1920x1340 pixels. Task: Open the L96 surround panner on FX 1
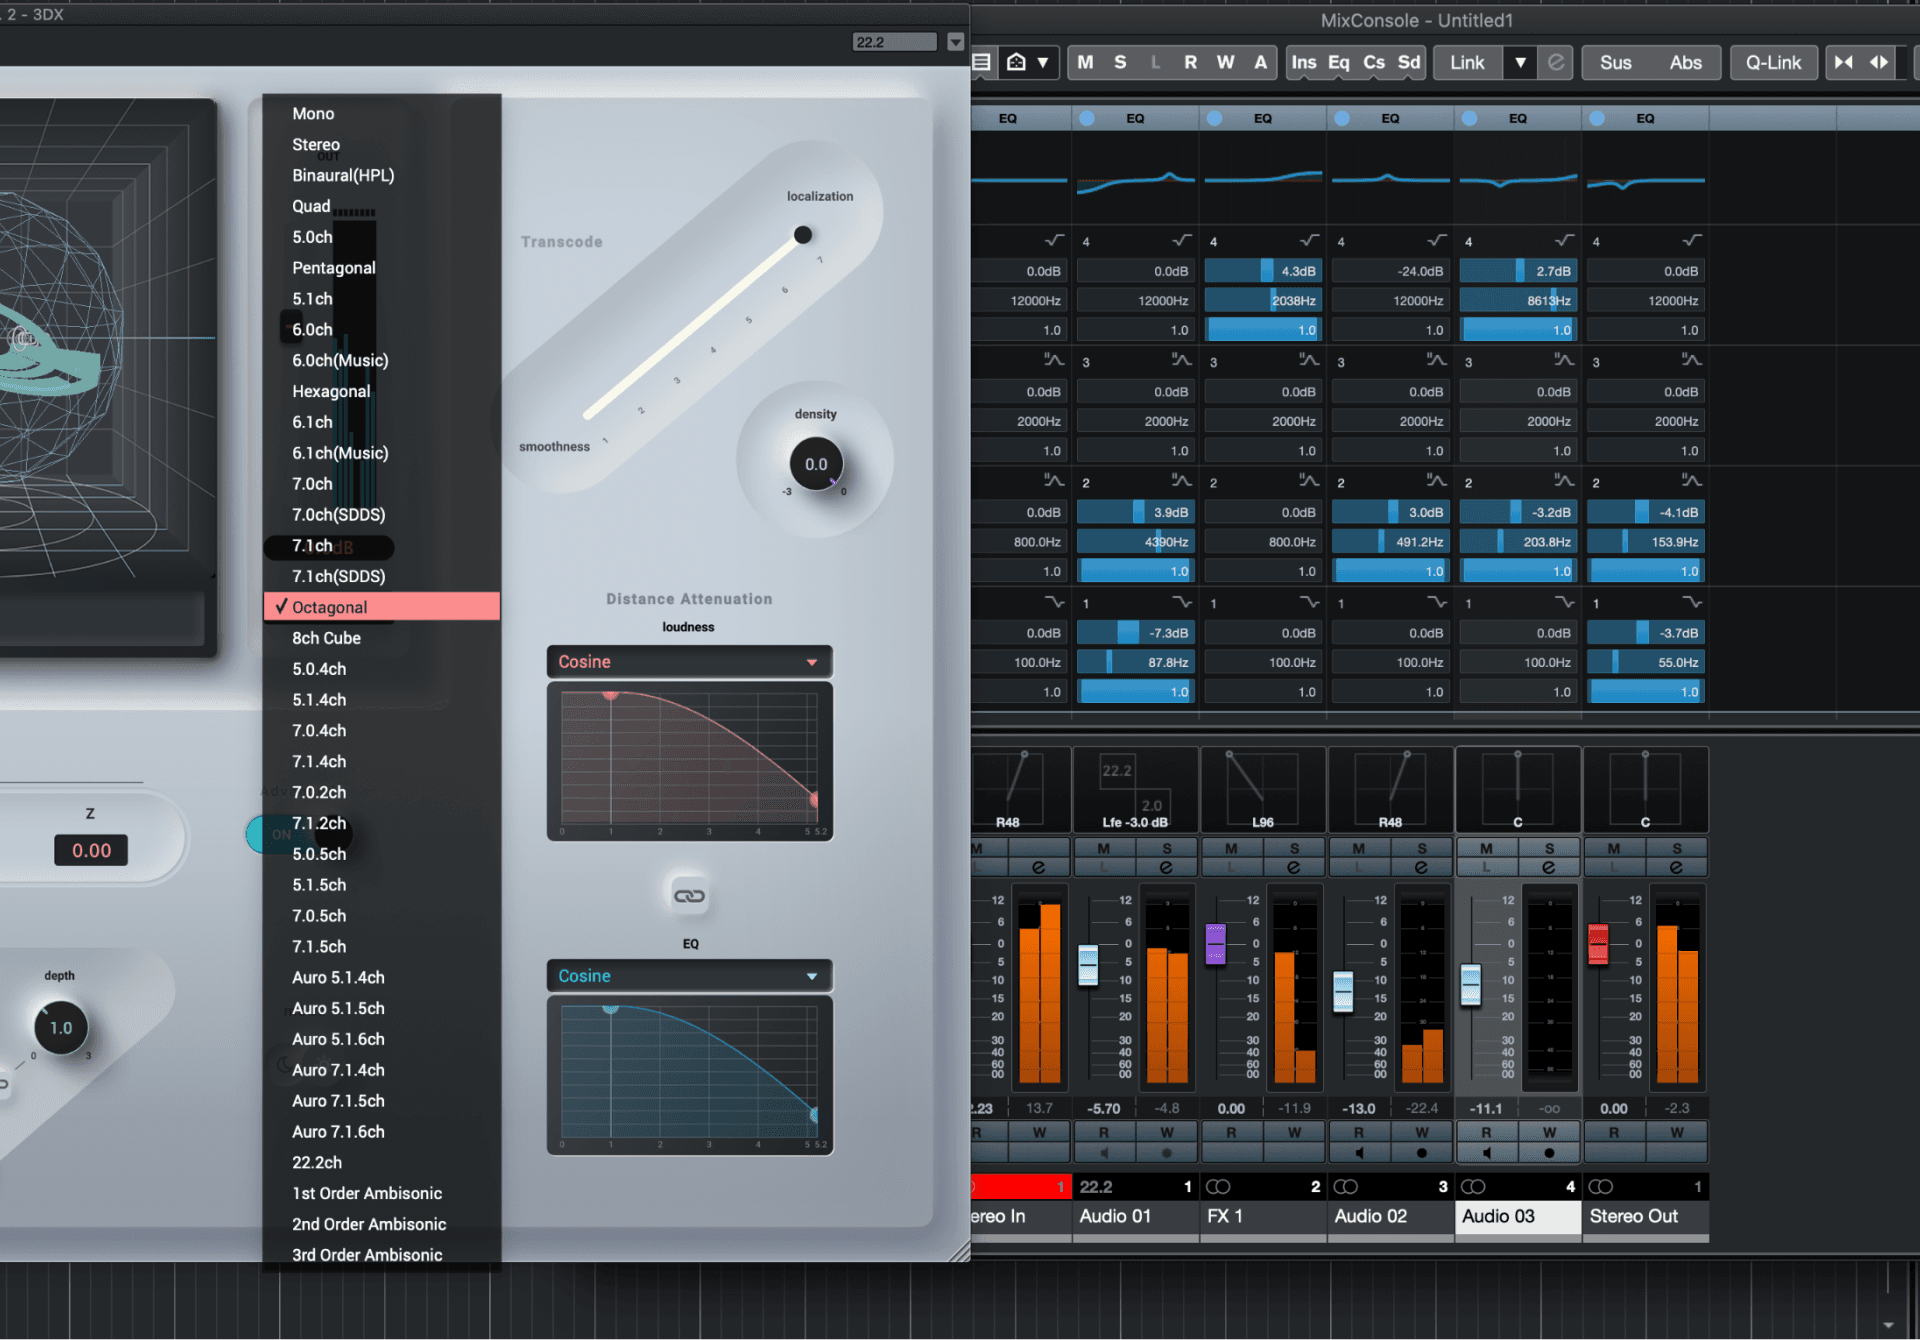(1263, 789)
